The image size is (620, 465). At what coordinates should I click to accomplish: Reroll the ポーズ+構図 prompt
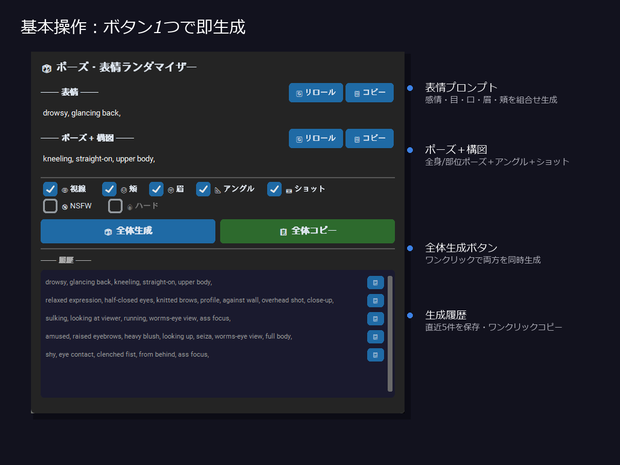tap(316, 138)
